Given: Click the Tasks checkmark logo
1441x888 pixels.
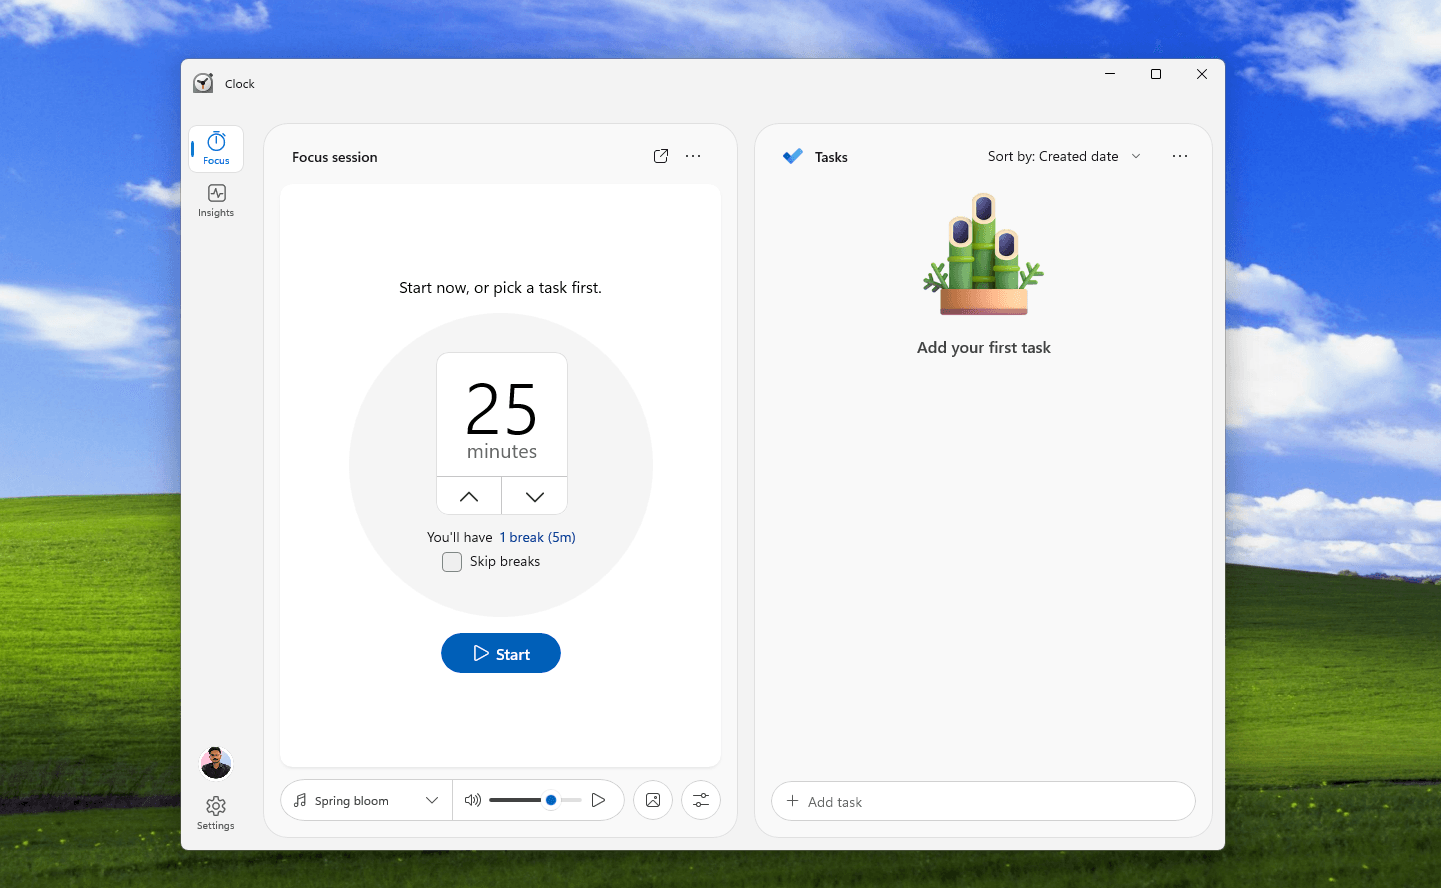Looking at the screenshot, I should [x=793, y=156].
